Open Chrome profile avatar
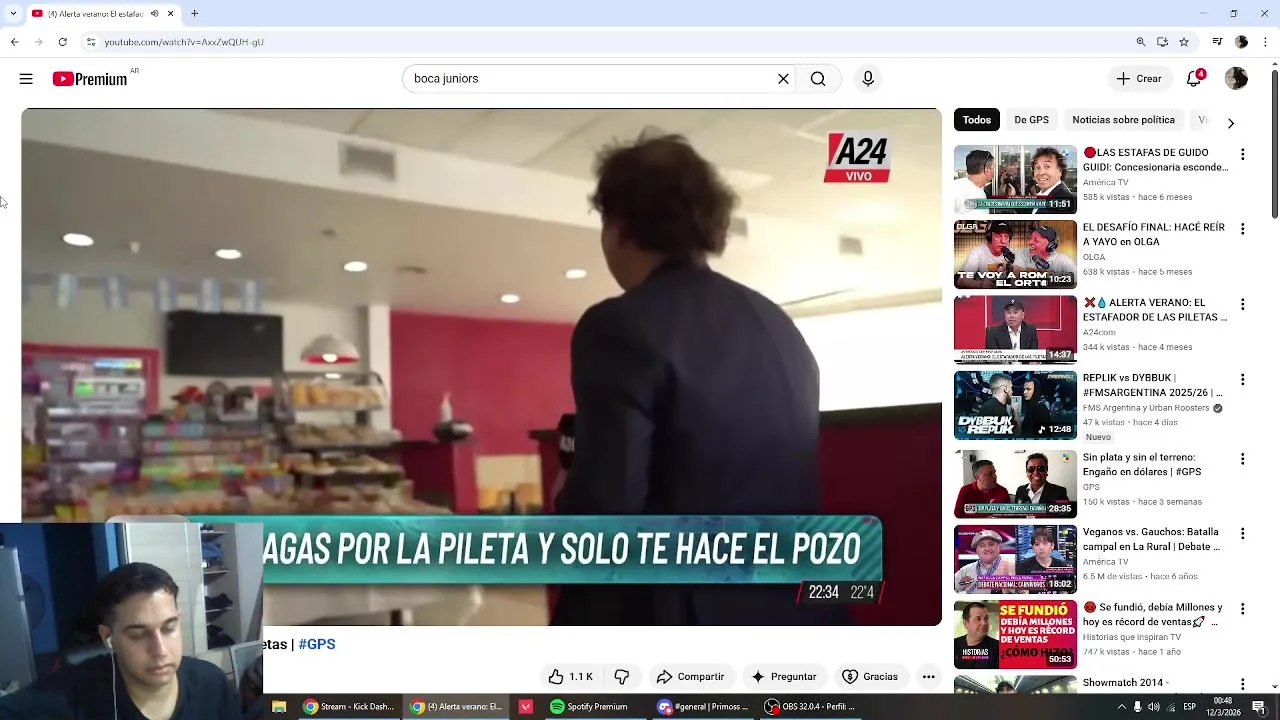 (1241, 42)
